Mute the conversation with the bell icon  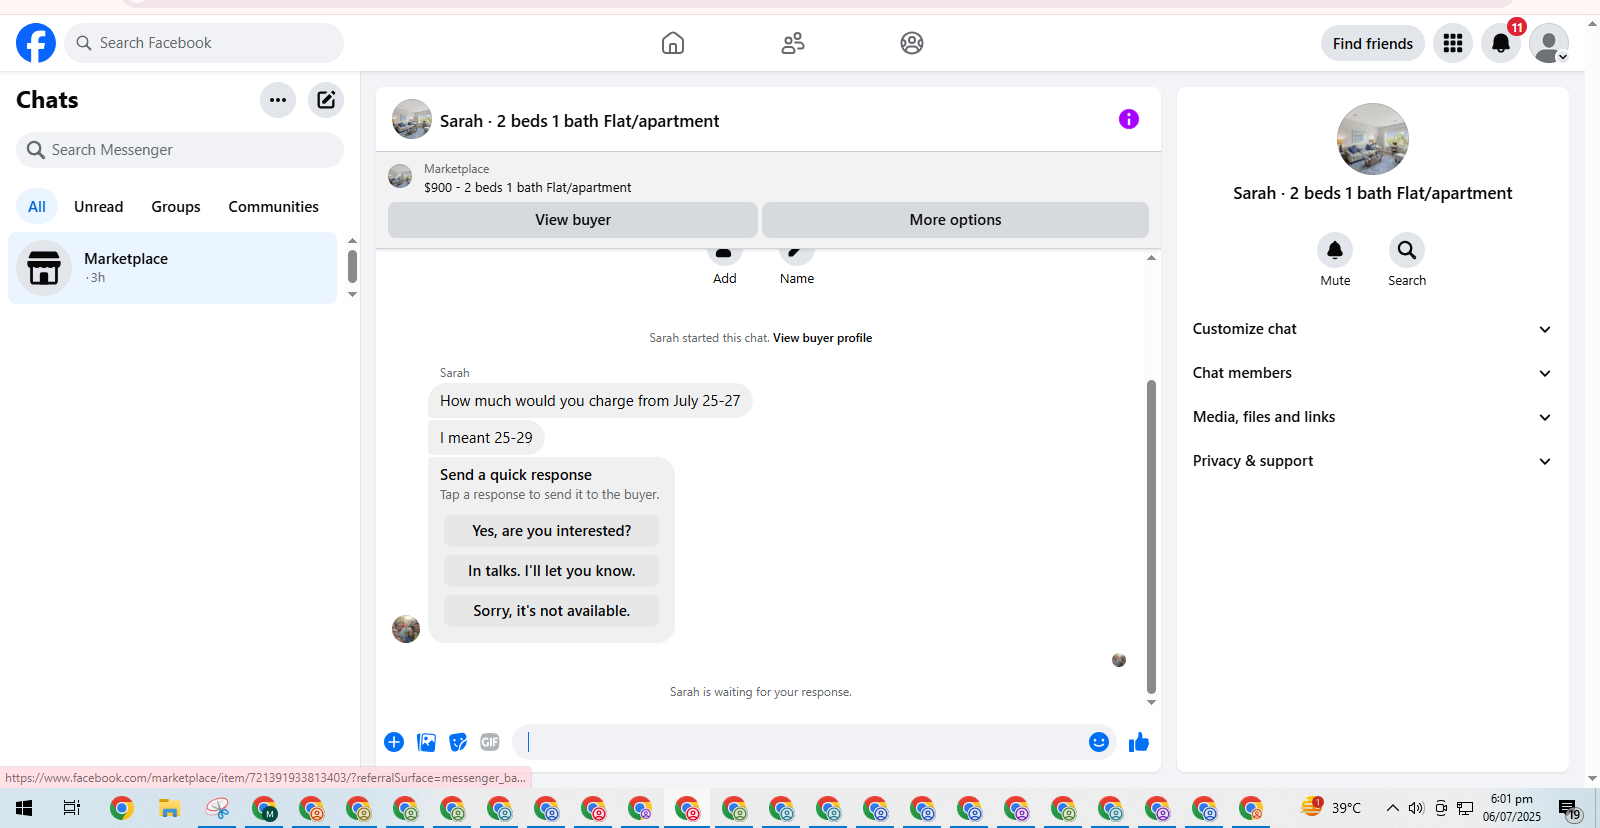pos(1335,250)
